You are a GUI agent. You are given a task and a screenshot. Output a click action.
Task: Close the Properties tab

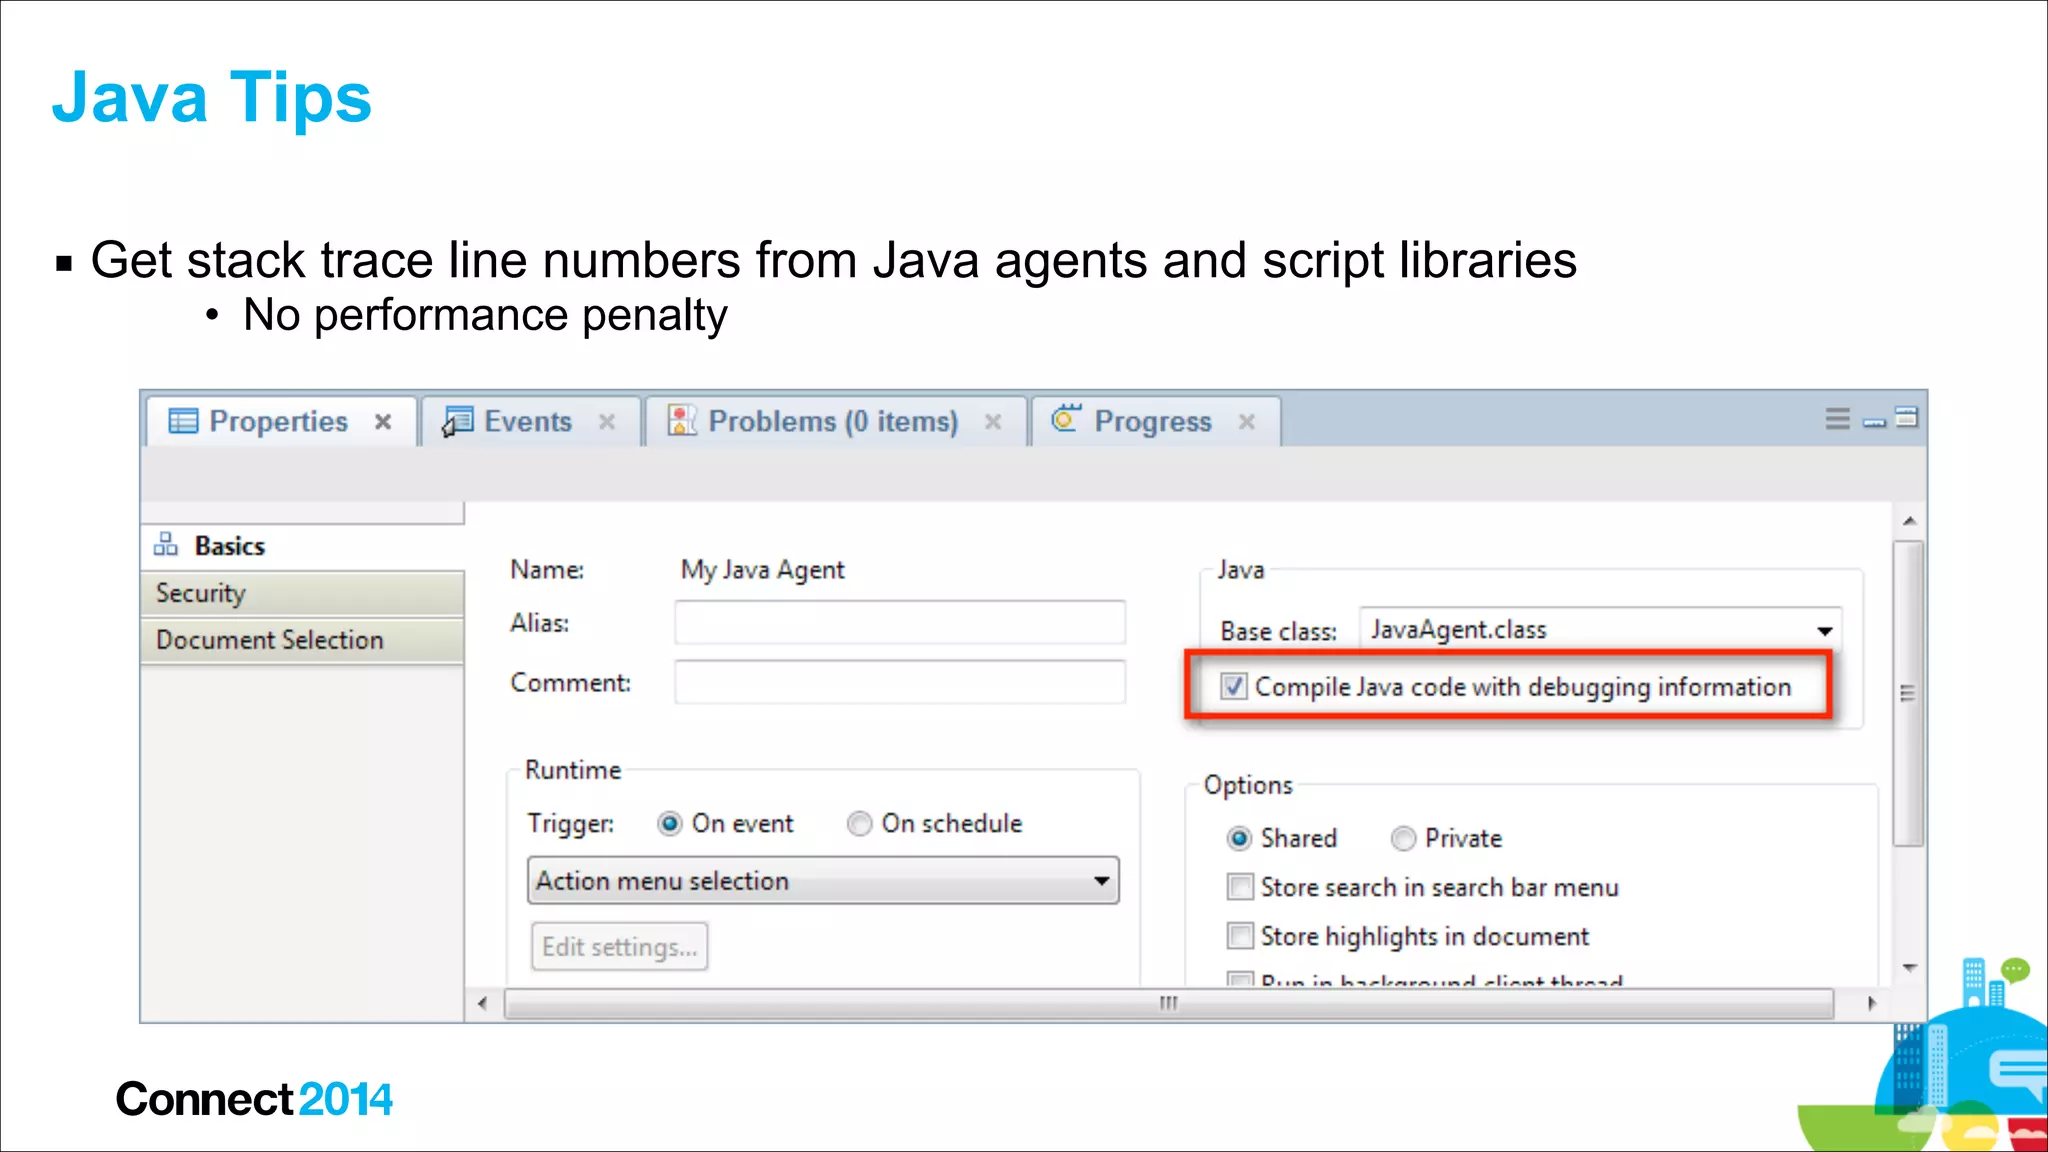(x=383, y=422)
